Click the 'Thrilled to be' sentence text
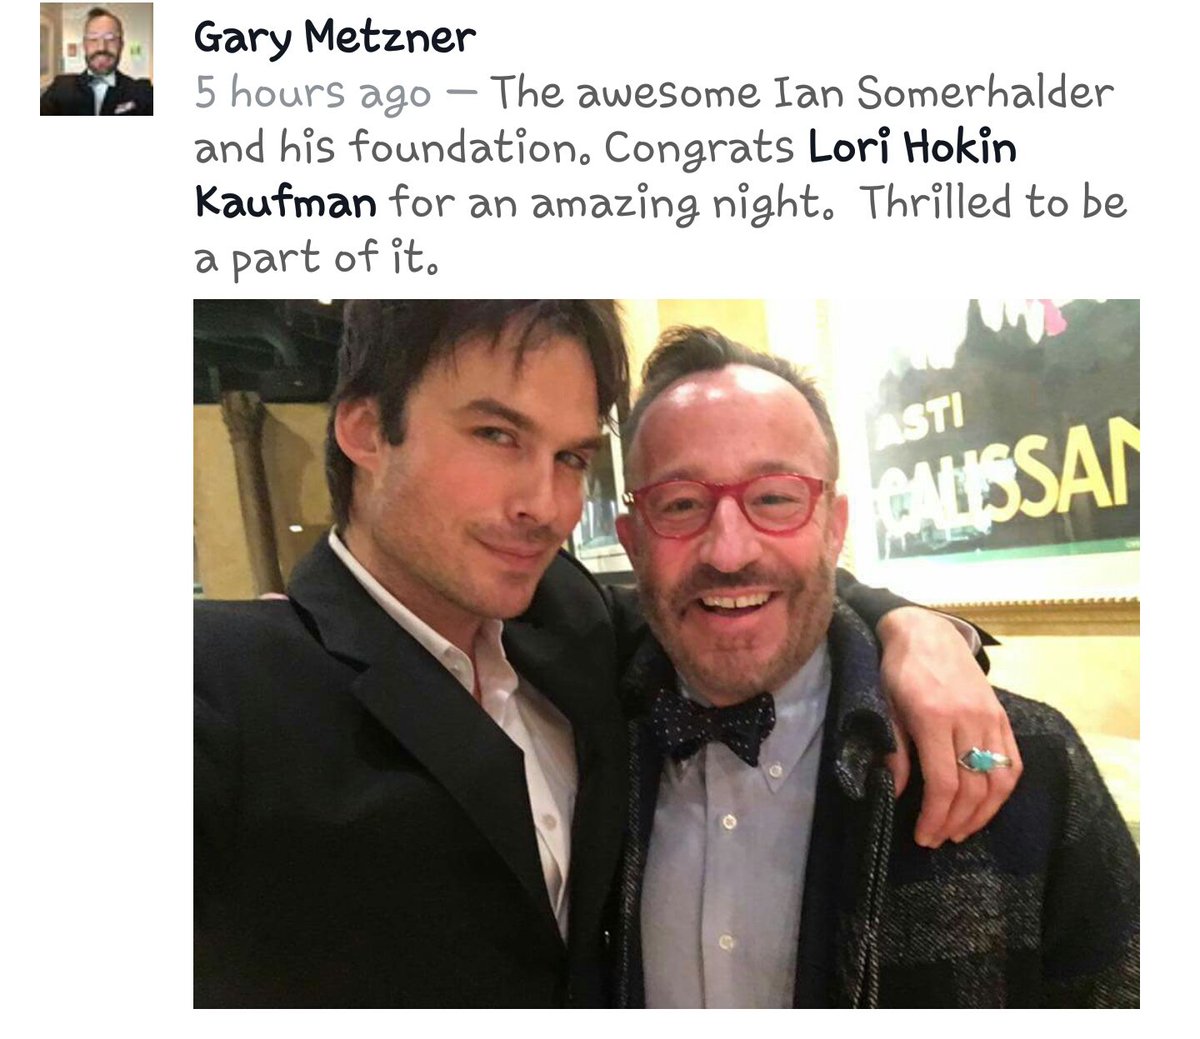Image resolution: width=1200 pixels, height=1039 pixels. 993,203
